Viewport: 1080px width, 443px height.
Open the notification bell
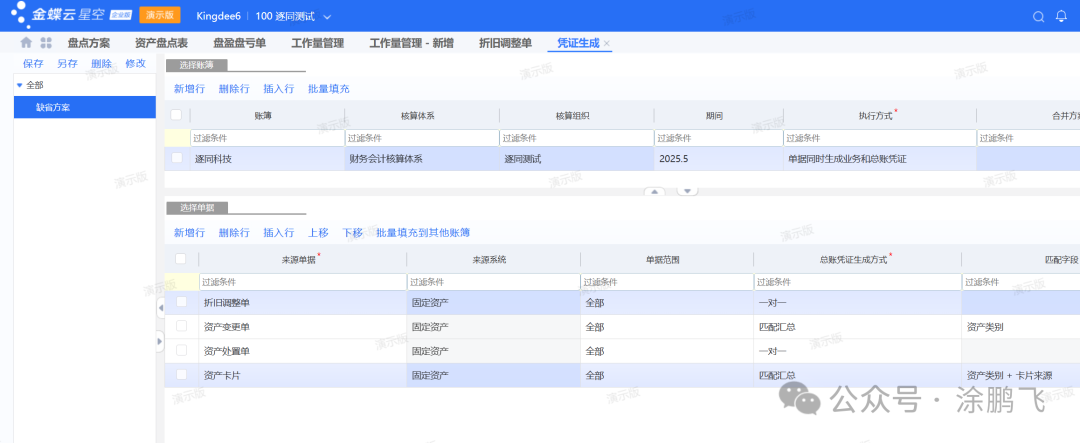tap(1063, 16)
